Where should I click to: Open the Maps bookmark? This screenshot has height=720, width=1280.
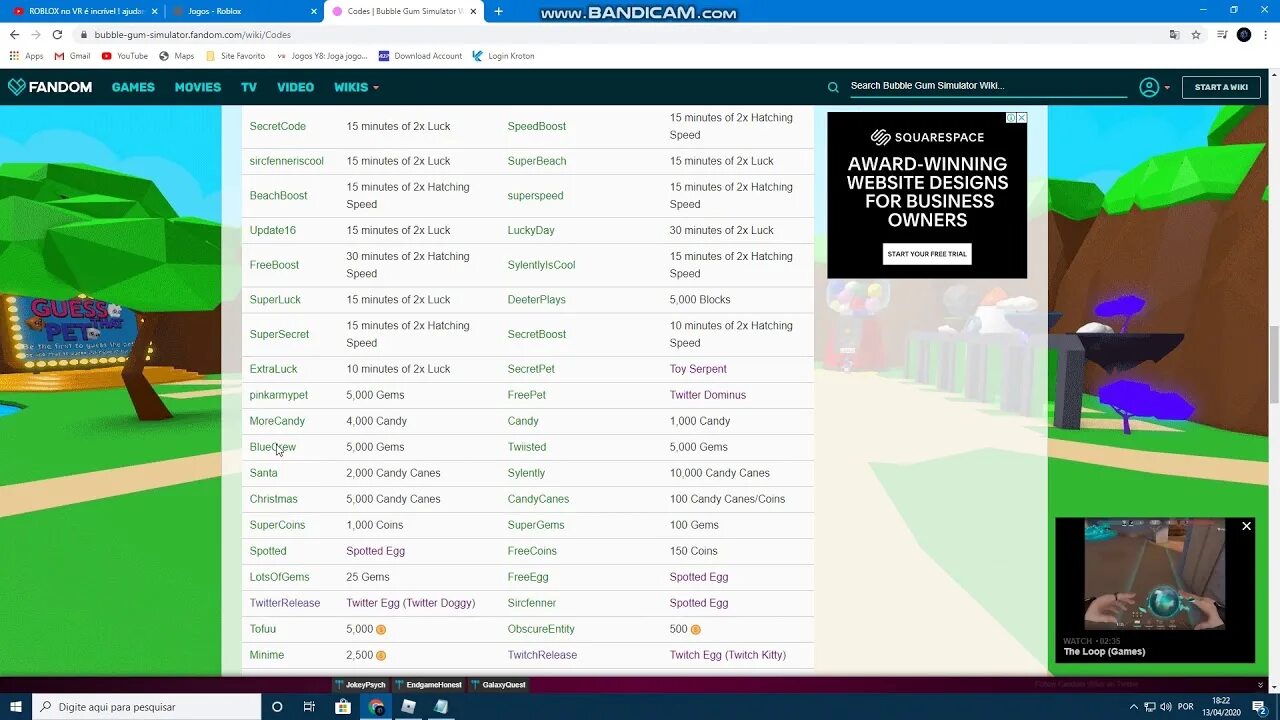[x=177, y=56]
